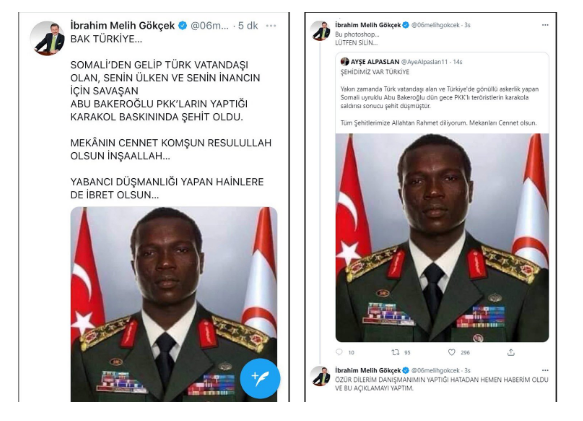583x421 pixels.
Task: Click the ÖZÜR DİLERİM apology reply text
Action: coord(442,384)
